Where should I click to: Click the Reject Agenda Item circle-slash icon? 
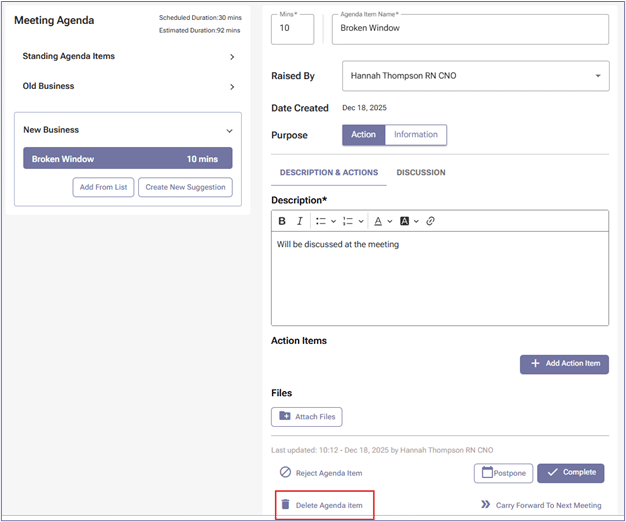tap(285, 473)
